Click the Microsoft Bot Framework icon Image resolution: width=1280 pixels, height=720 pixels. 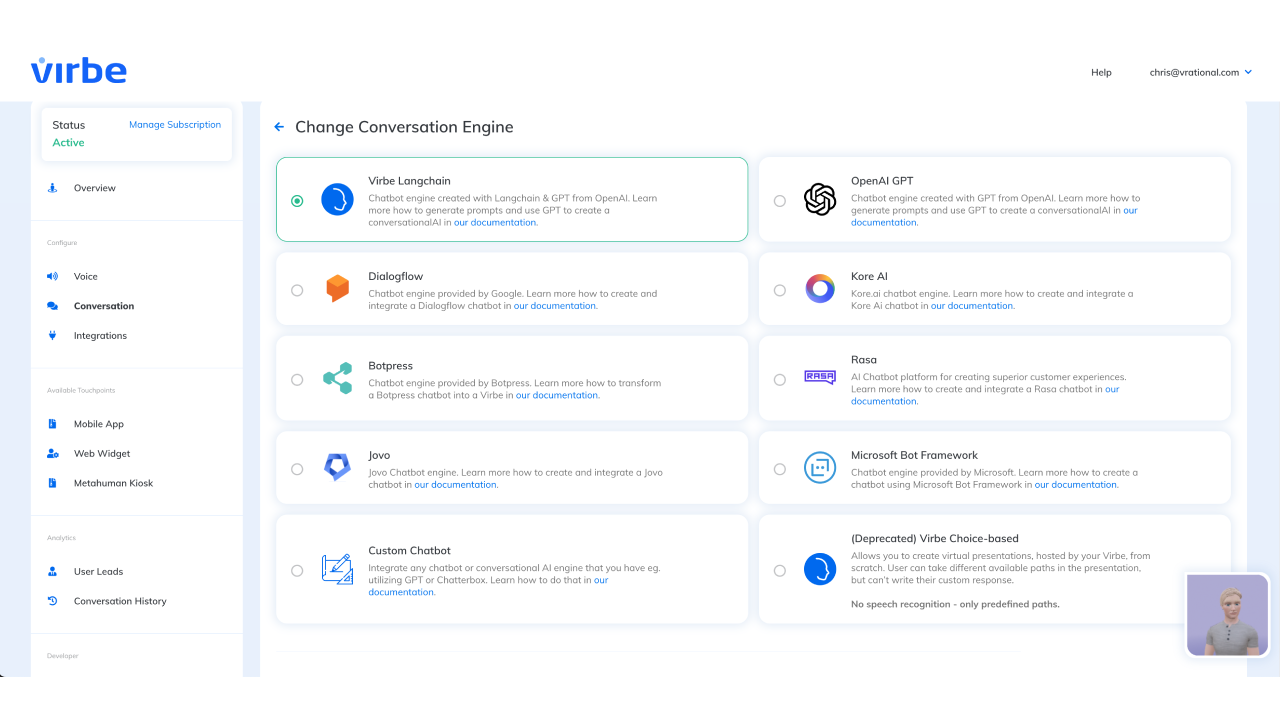click(820, 467)
